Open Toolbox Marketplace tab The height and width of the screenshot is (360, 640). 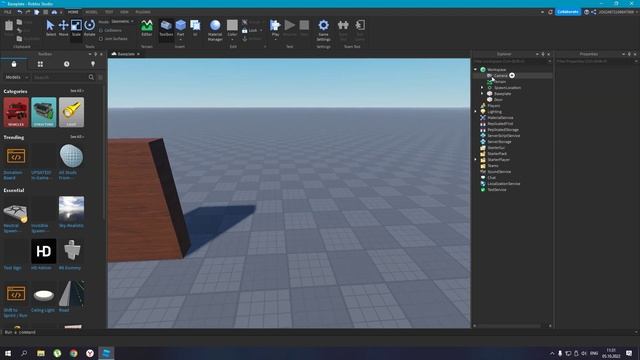(x=14, y=64)
